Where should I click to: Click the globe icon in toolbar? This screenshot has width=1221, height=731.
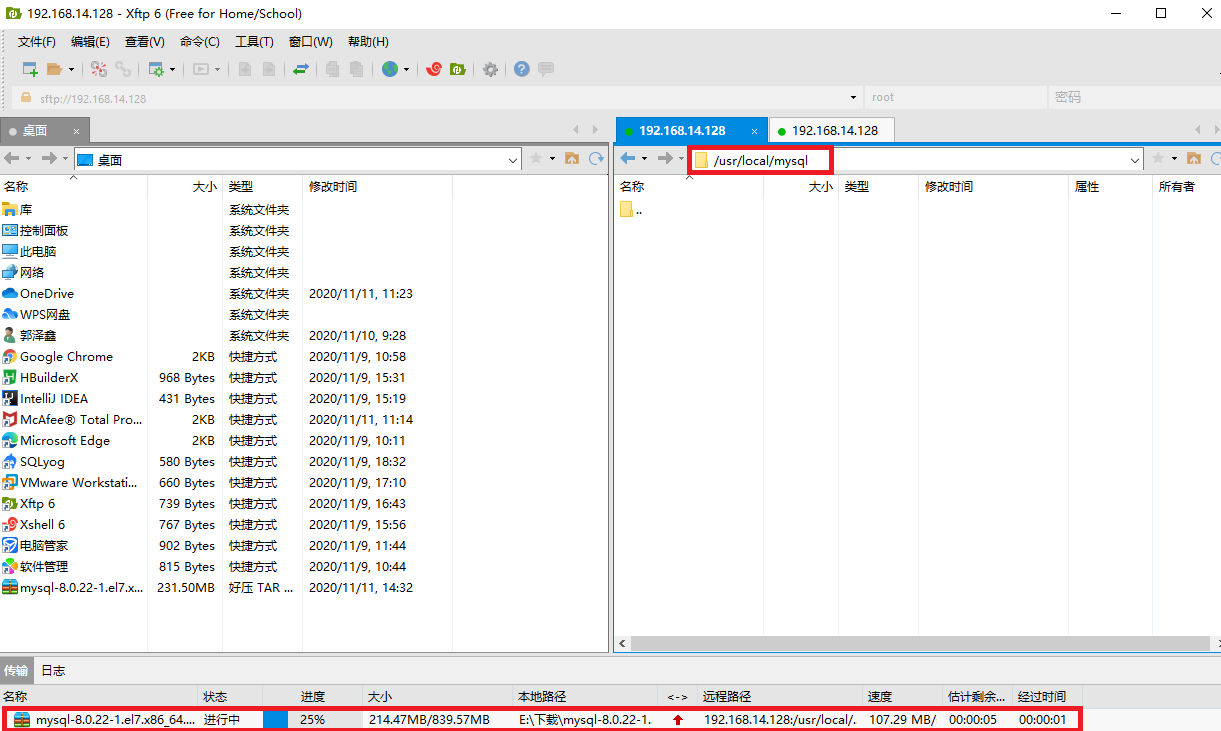coord(390,69)
